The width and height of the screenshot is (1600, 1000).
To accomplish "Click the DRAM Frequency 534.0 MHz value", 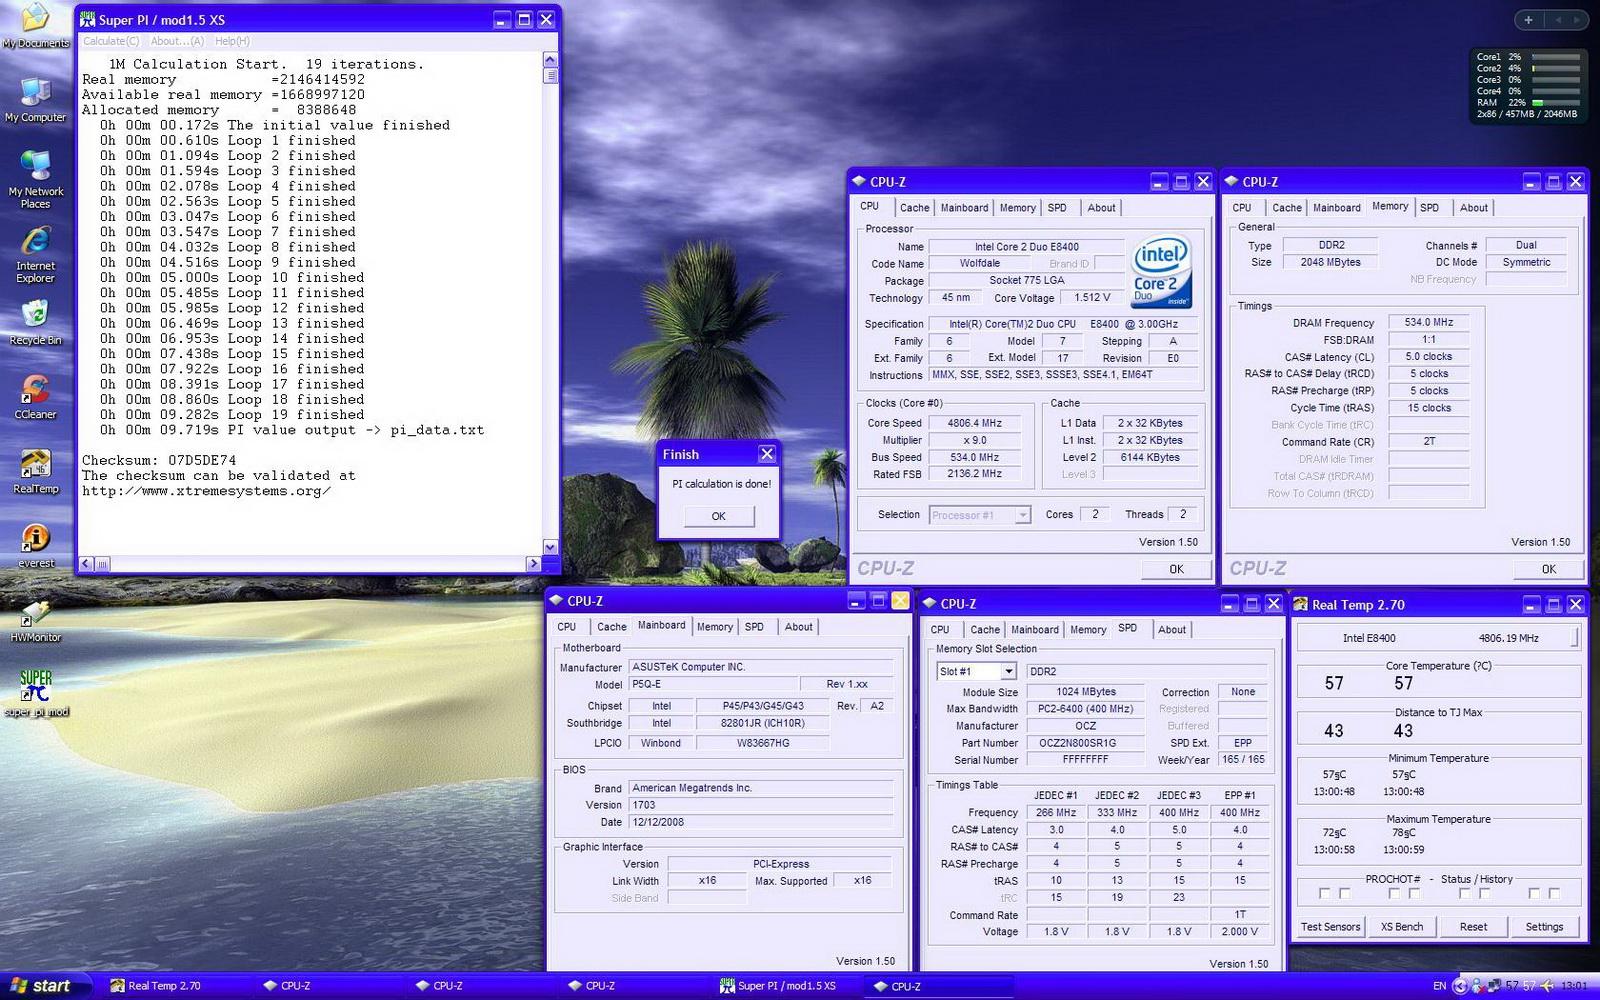I will (x=1428, y=323).
